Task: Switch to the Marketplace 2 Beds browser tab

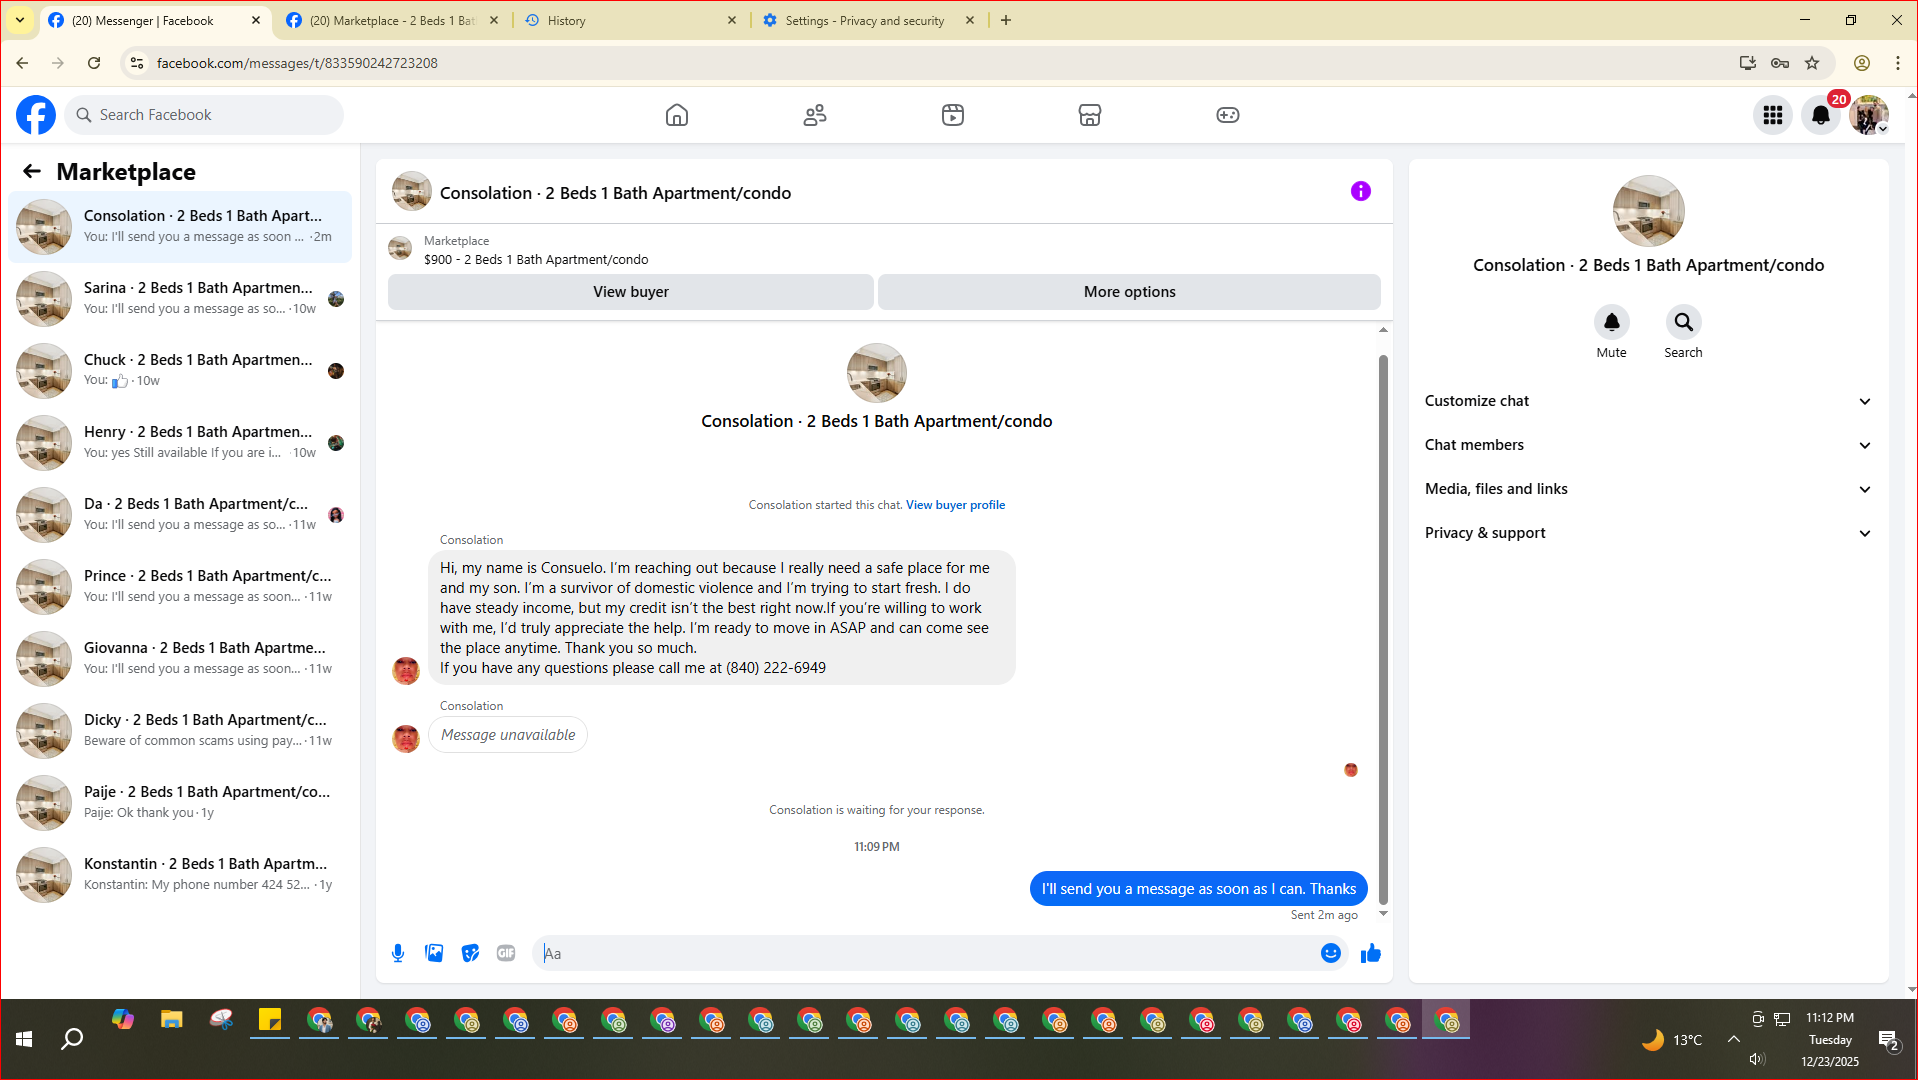Action: tap(392, 20)
